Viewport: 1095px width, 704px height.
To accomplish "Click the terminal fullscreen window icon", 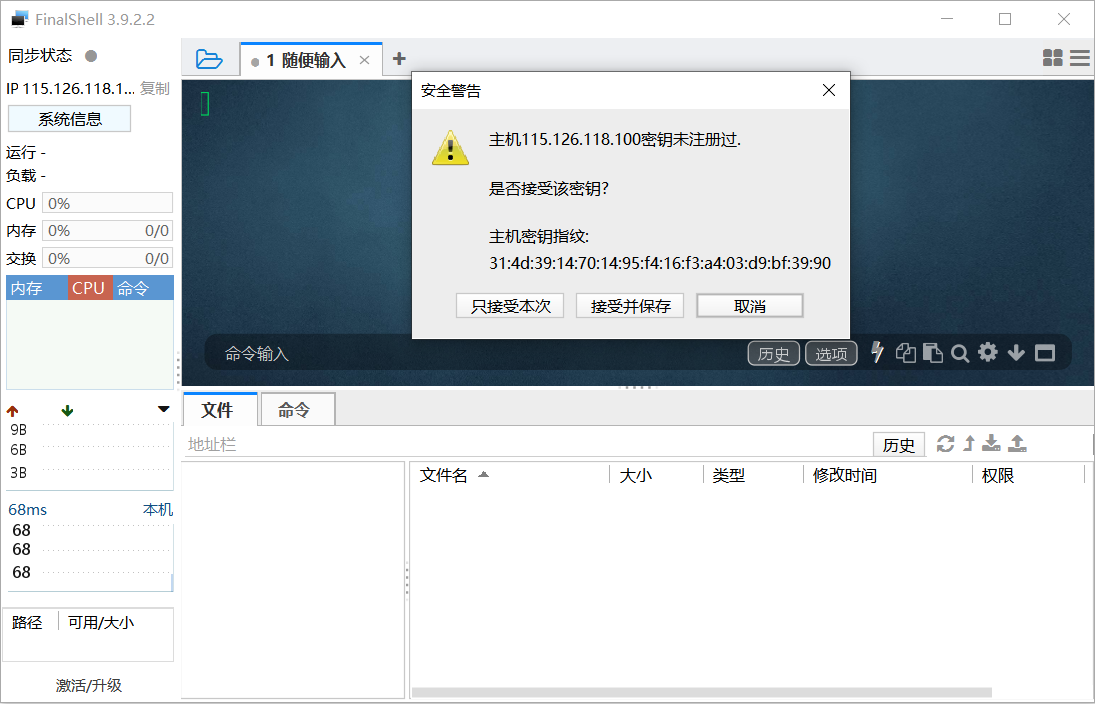I will pos(1045,353).
